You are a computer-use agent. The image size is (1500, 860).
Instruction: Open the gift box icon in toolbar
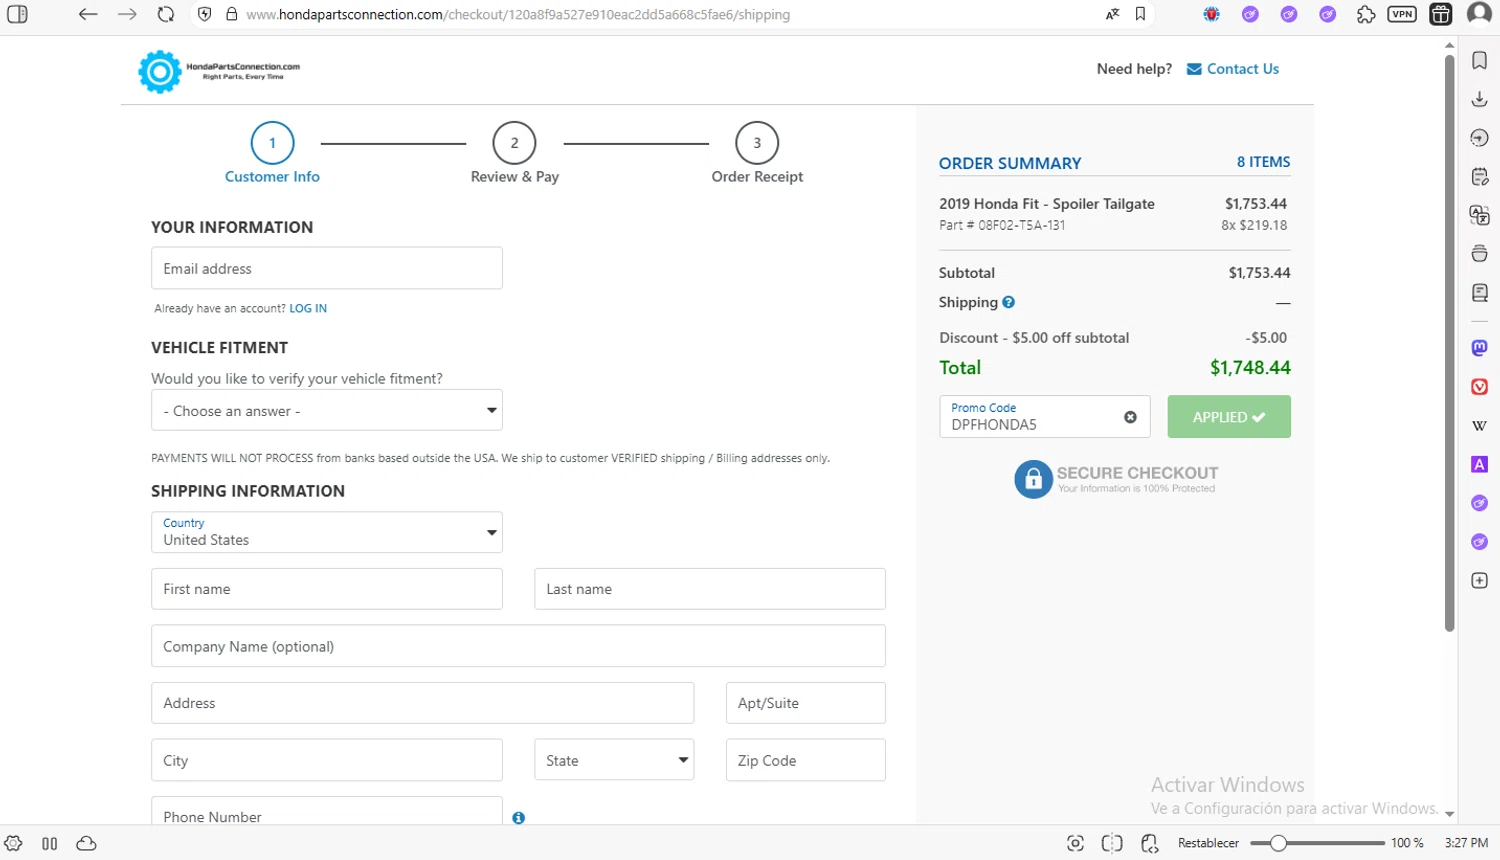(x=1441, y=14)
